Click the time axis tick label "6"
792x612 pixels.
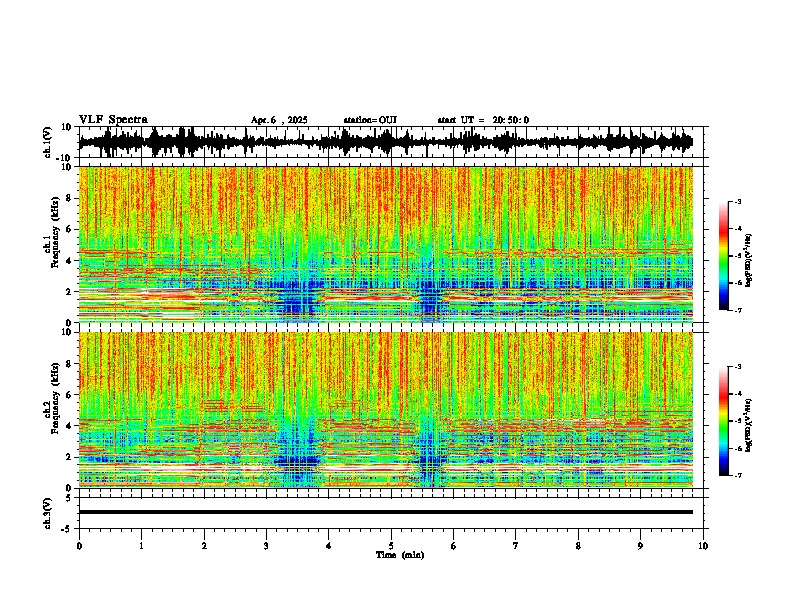[454, 546]
